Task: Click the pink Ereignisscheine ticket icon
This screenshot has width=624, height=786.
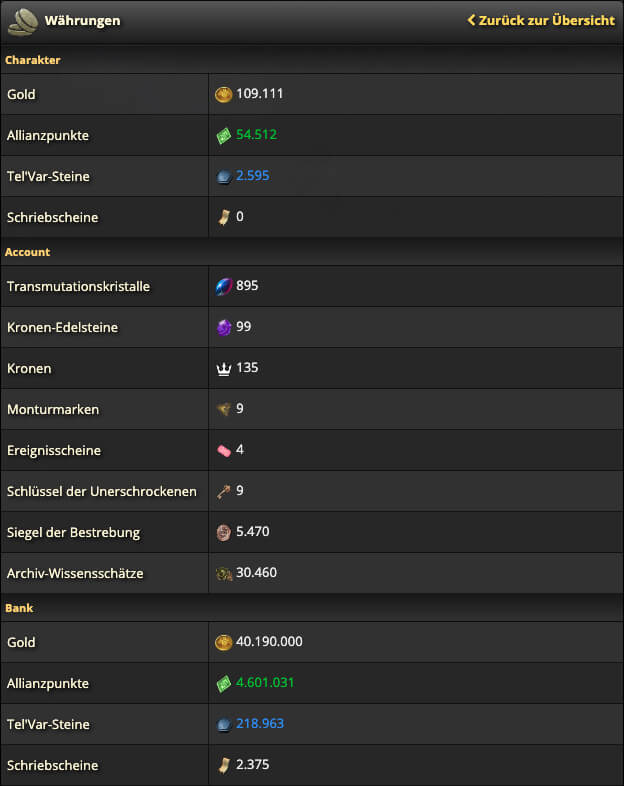Action: pos(224,451)
